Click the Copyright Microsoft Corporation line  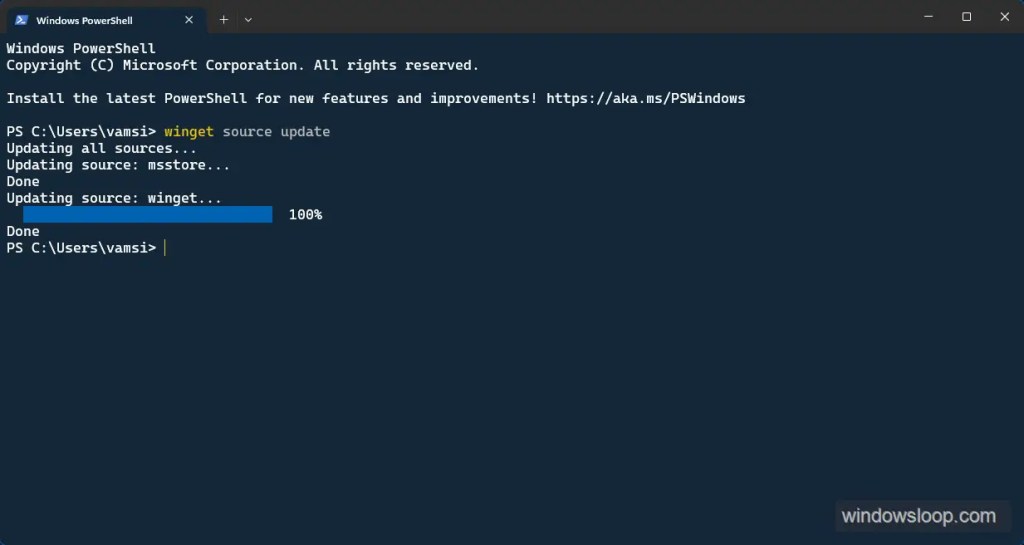(242, 65)
